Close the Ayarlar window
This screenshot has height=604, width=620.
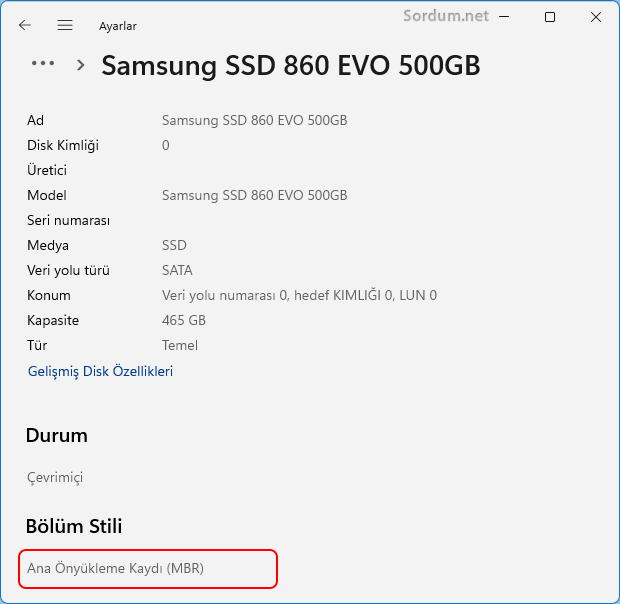595,17
